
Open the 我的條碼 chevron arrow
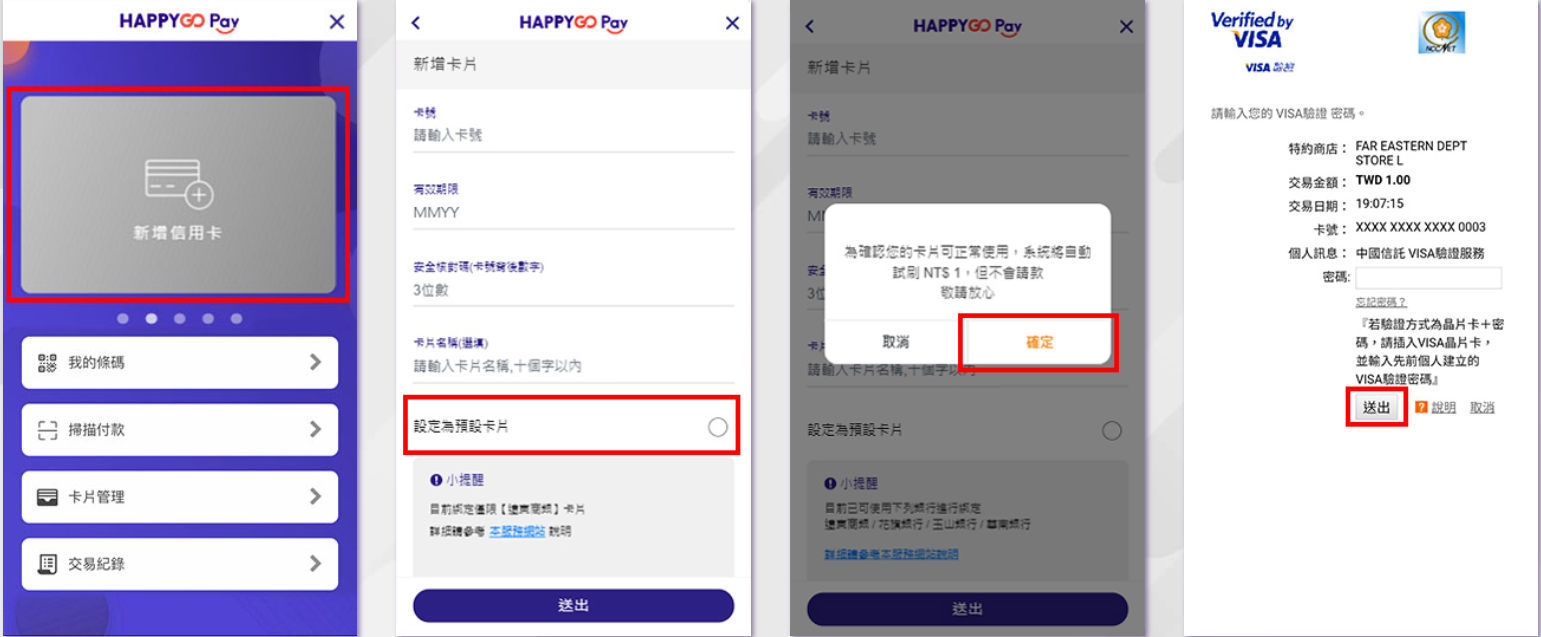(316, 362)
